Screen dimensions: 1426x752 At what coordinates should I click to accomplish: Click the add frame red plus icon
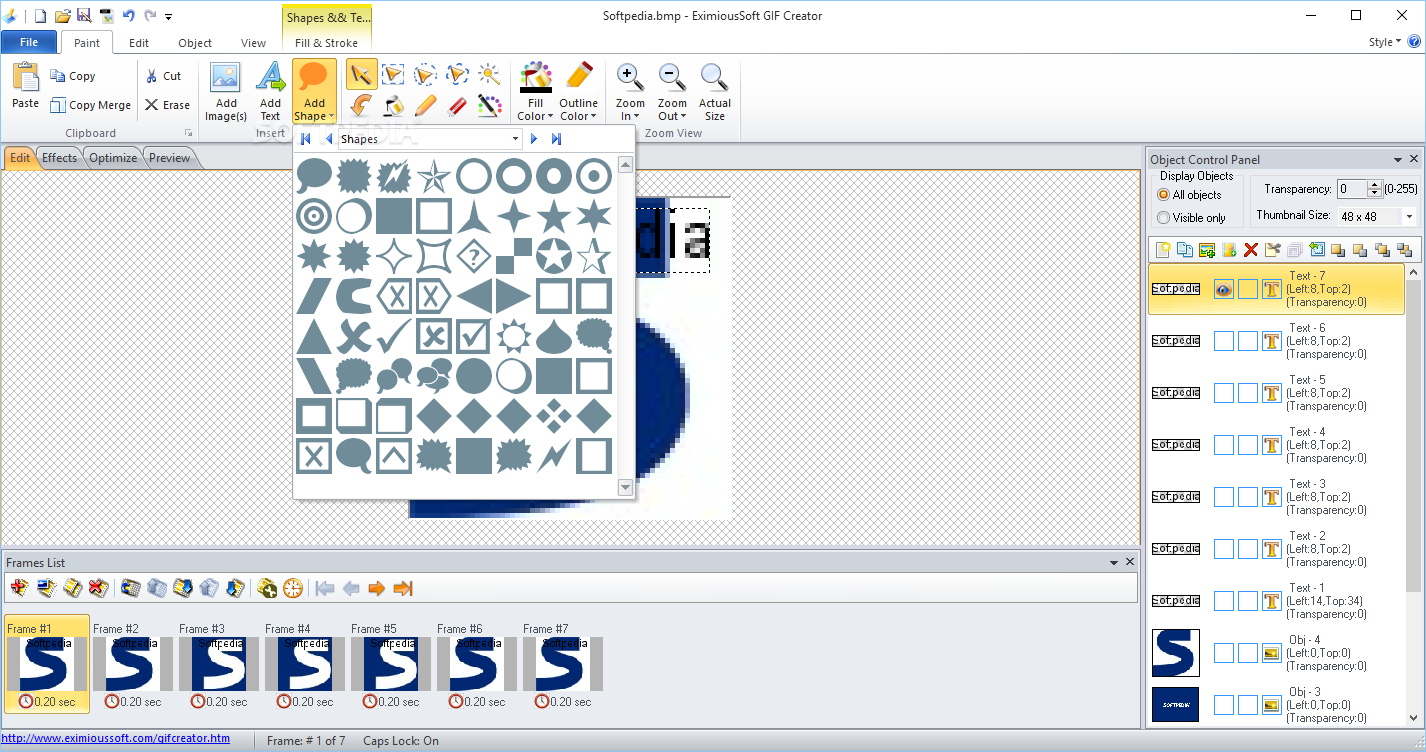[x=20, y=588]
